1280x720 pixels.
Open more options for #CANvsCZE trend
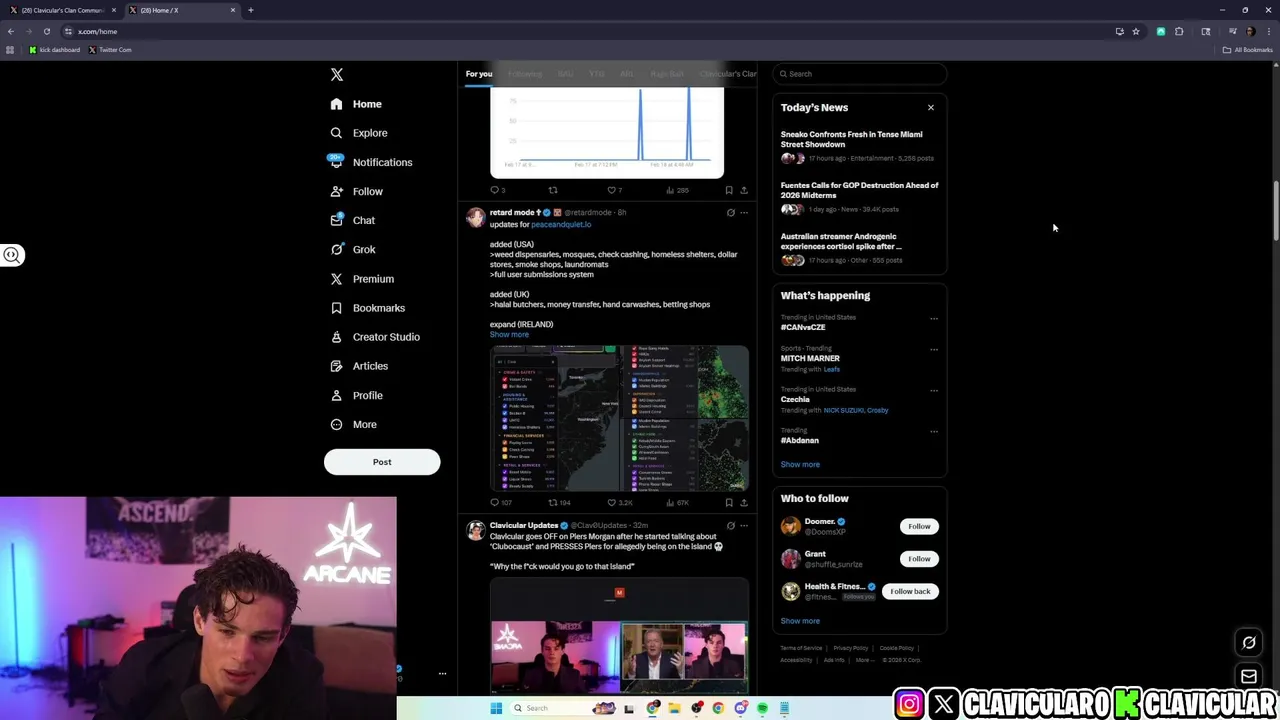(934, 318)
